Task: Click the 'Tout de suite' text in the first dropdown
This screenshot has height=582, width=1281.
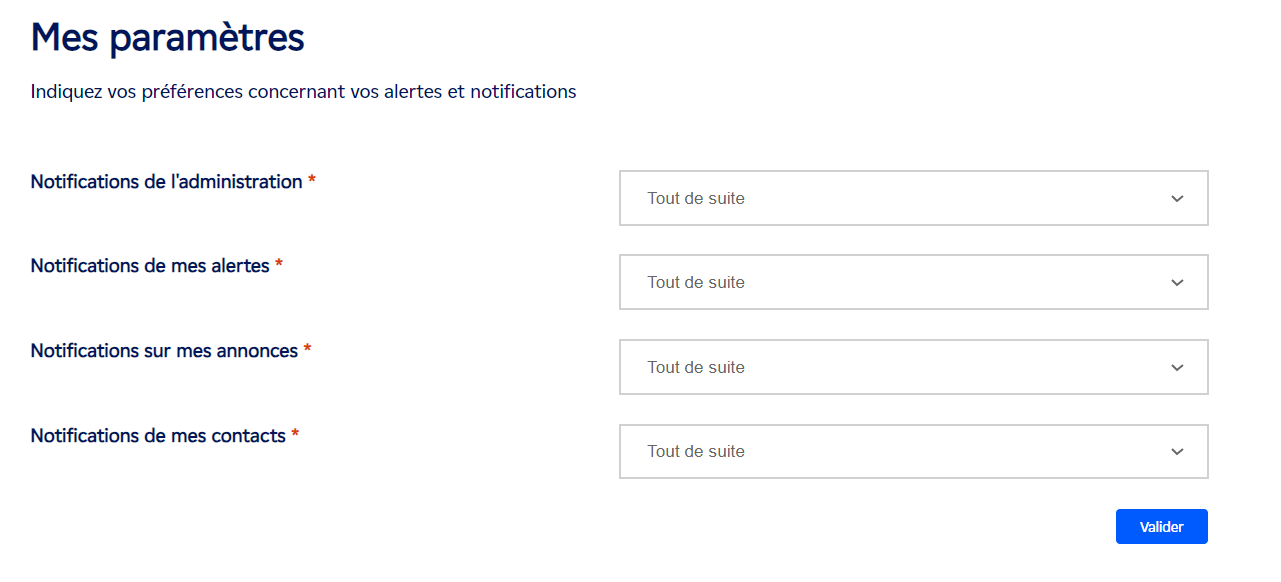Action: [x=696, y=198]
